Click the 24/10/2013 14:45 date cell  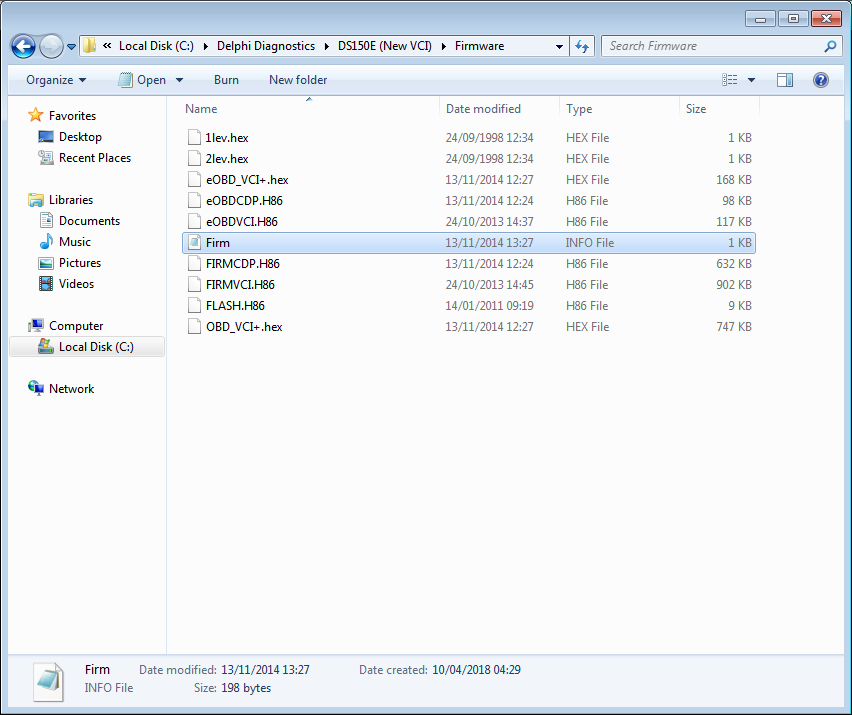[x=489, y=285]
